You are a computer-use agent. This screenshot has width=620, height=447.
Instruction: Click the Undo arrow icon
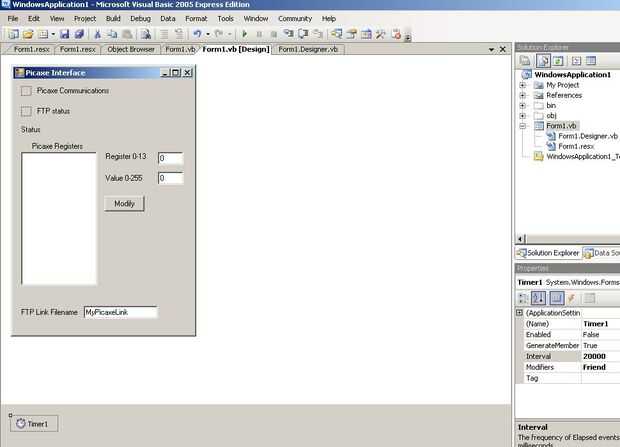click(x=197, y=34)
